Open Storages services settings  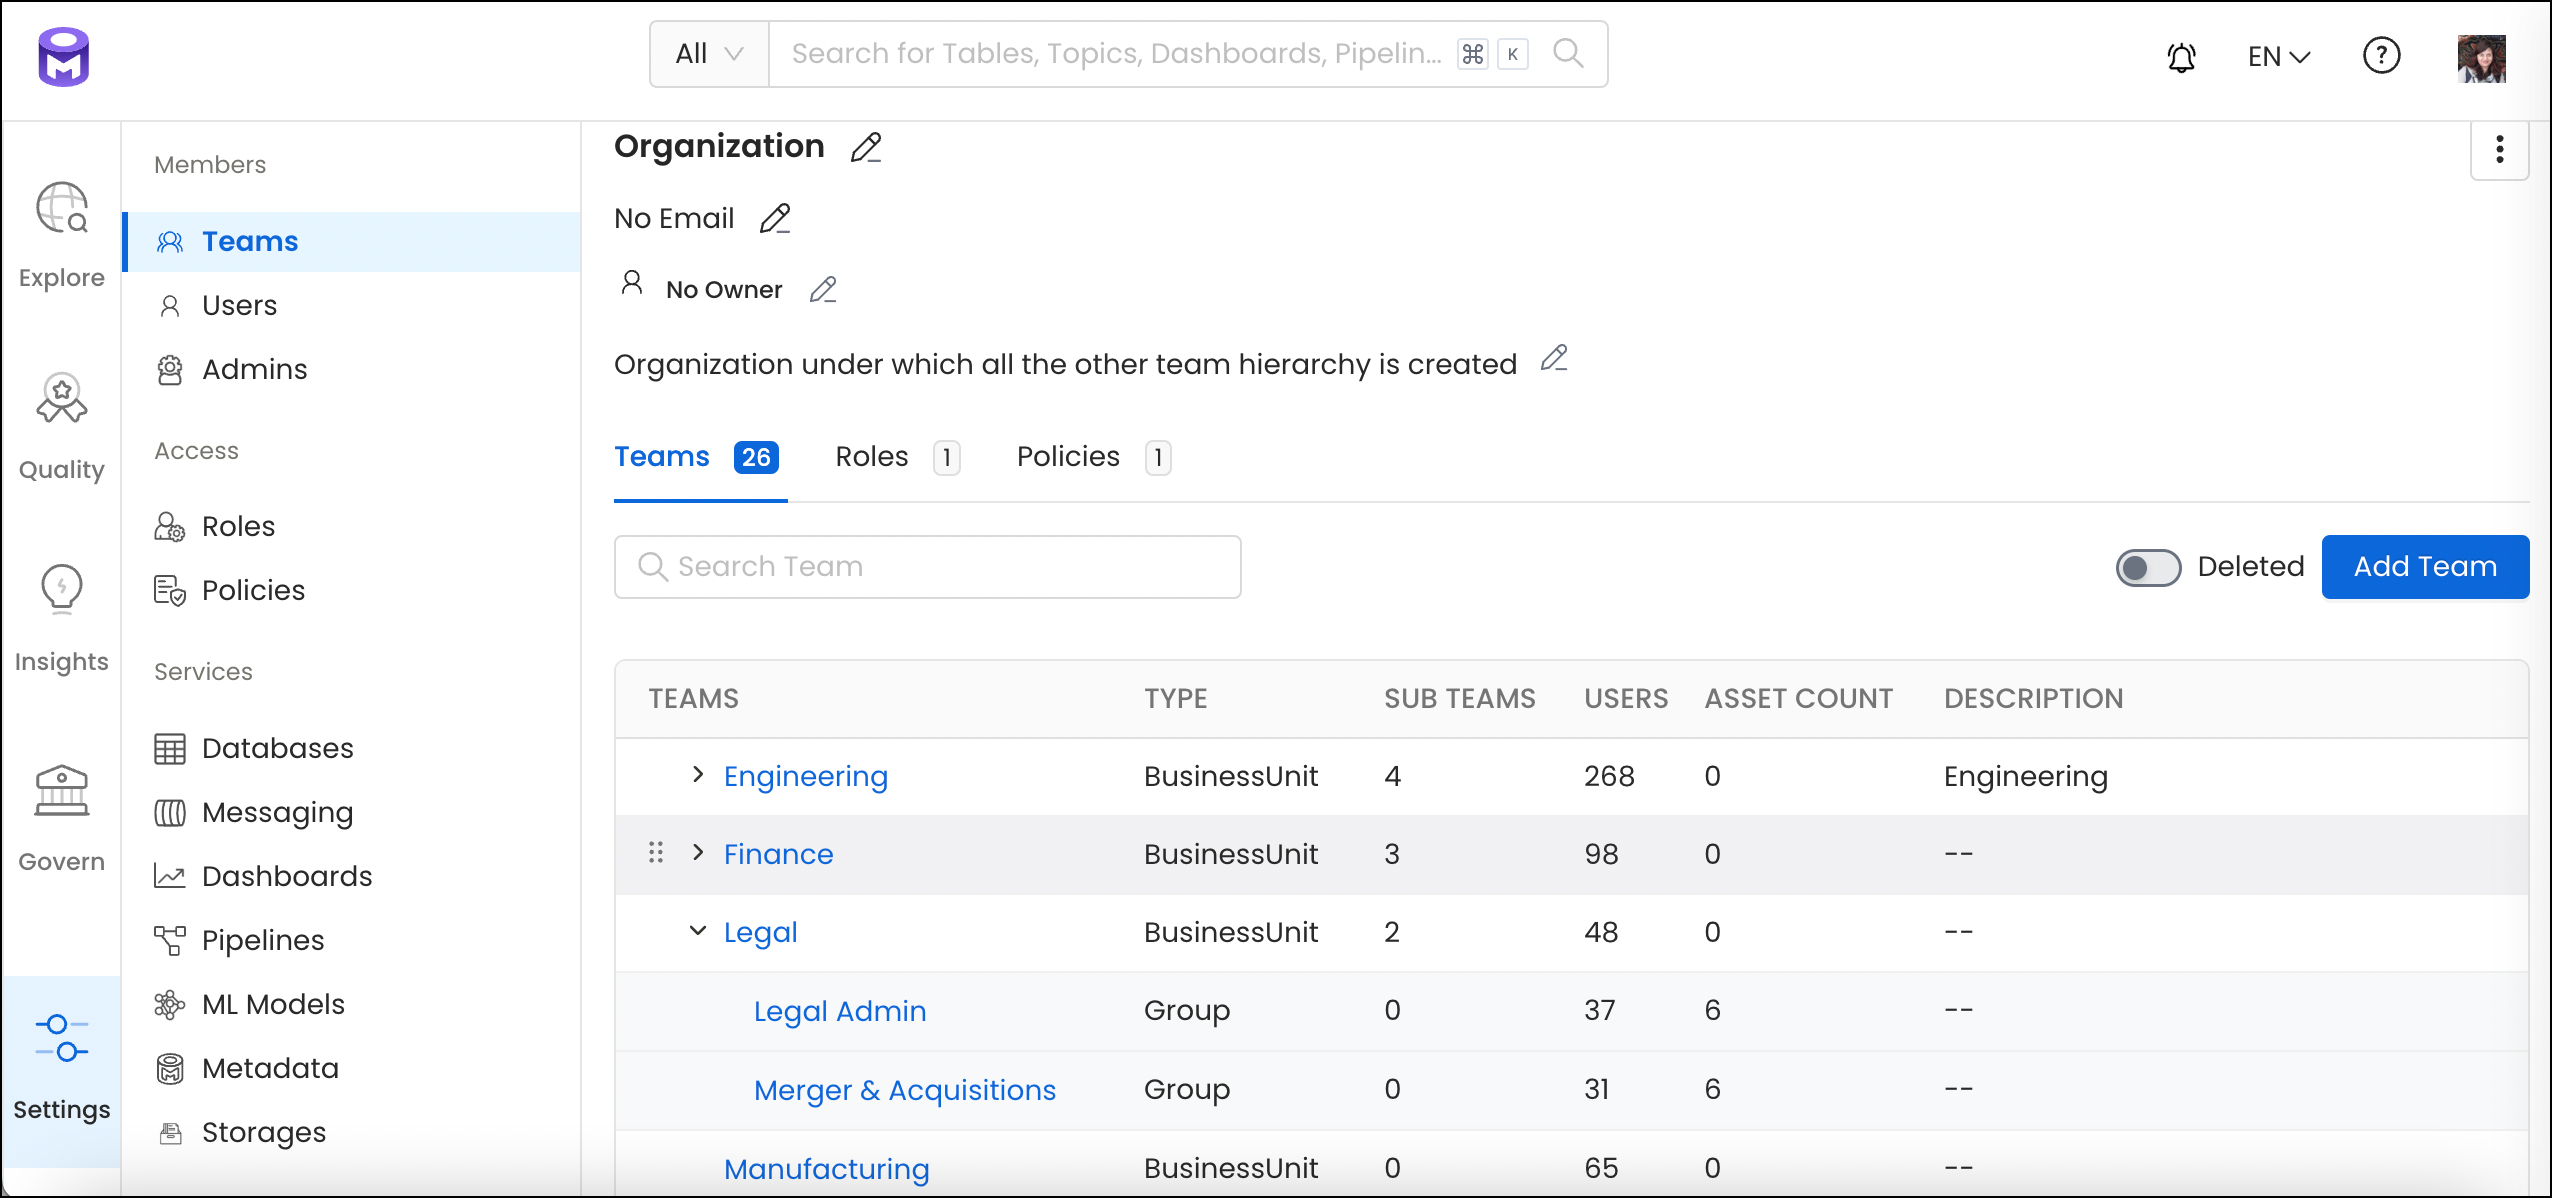coord(352,1132)
